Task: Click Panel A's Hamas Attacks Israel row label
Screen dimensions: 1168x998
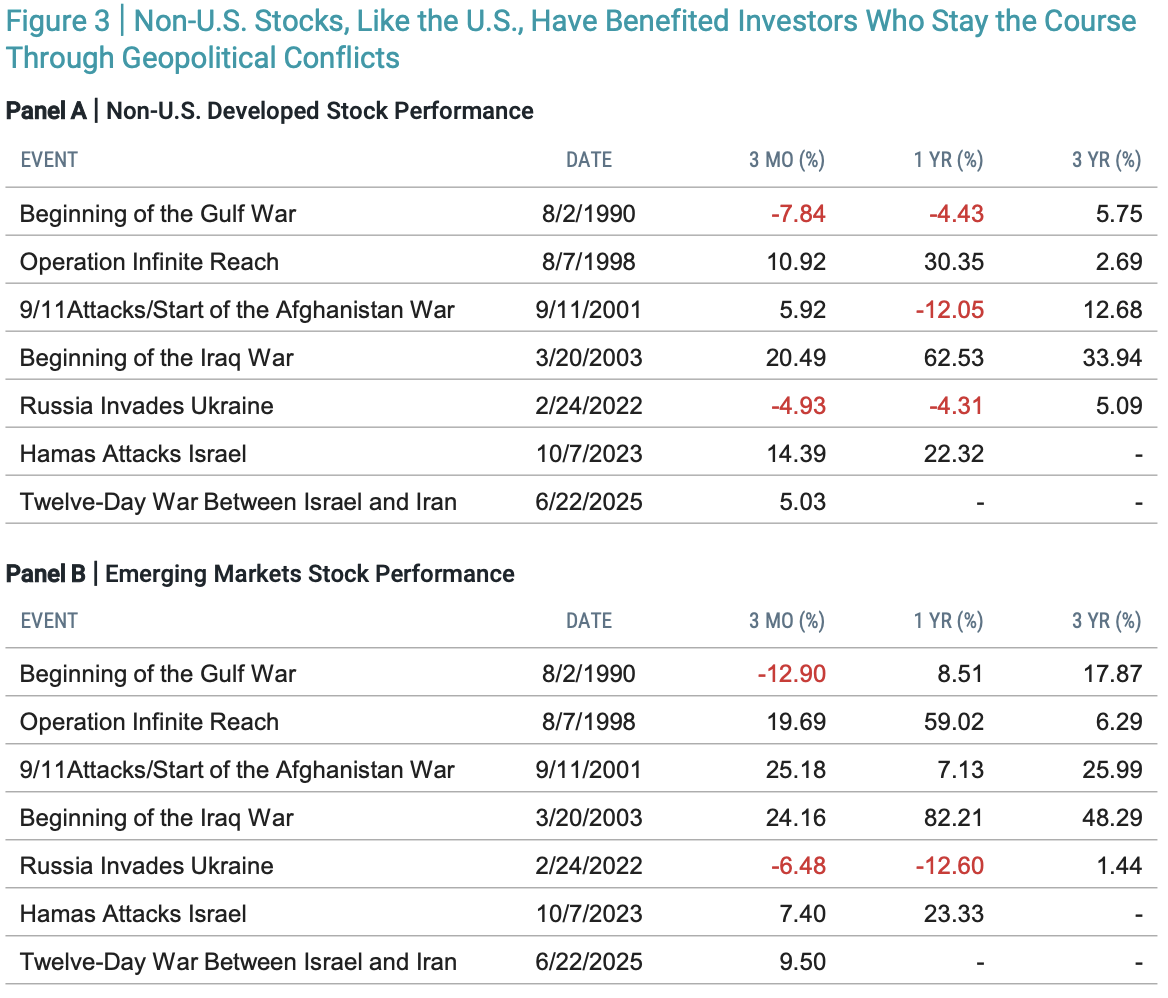Action: [133, 454]
